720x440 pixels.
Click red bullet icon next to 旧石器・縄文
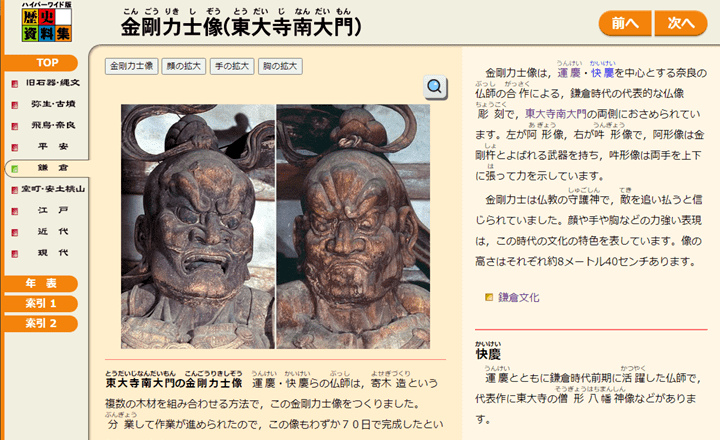click(15, 84)
